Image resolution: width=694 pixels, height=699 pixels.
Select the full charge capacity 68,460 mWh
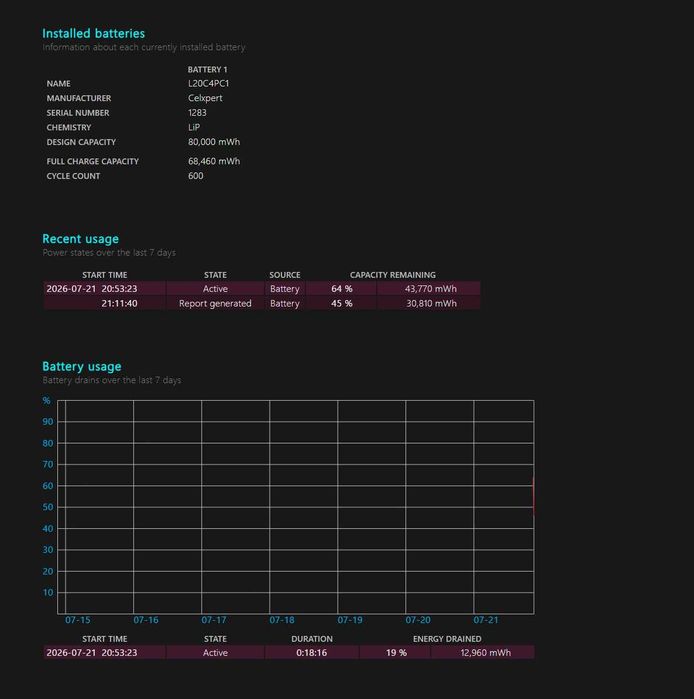click(214, 161)
